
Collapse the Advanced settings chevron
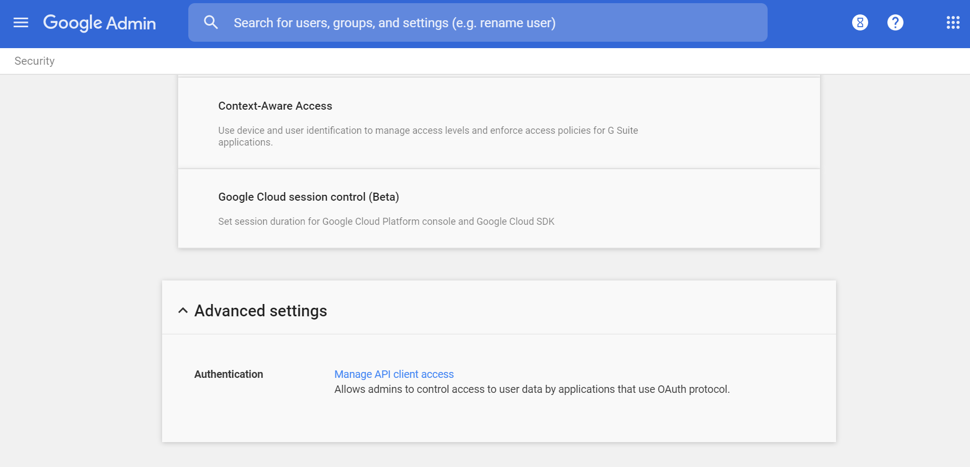pos(183,311)
